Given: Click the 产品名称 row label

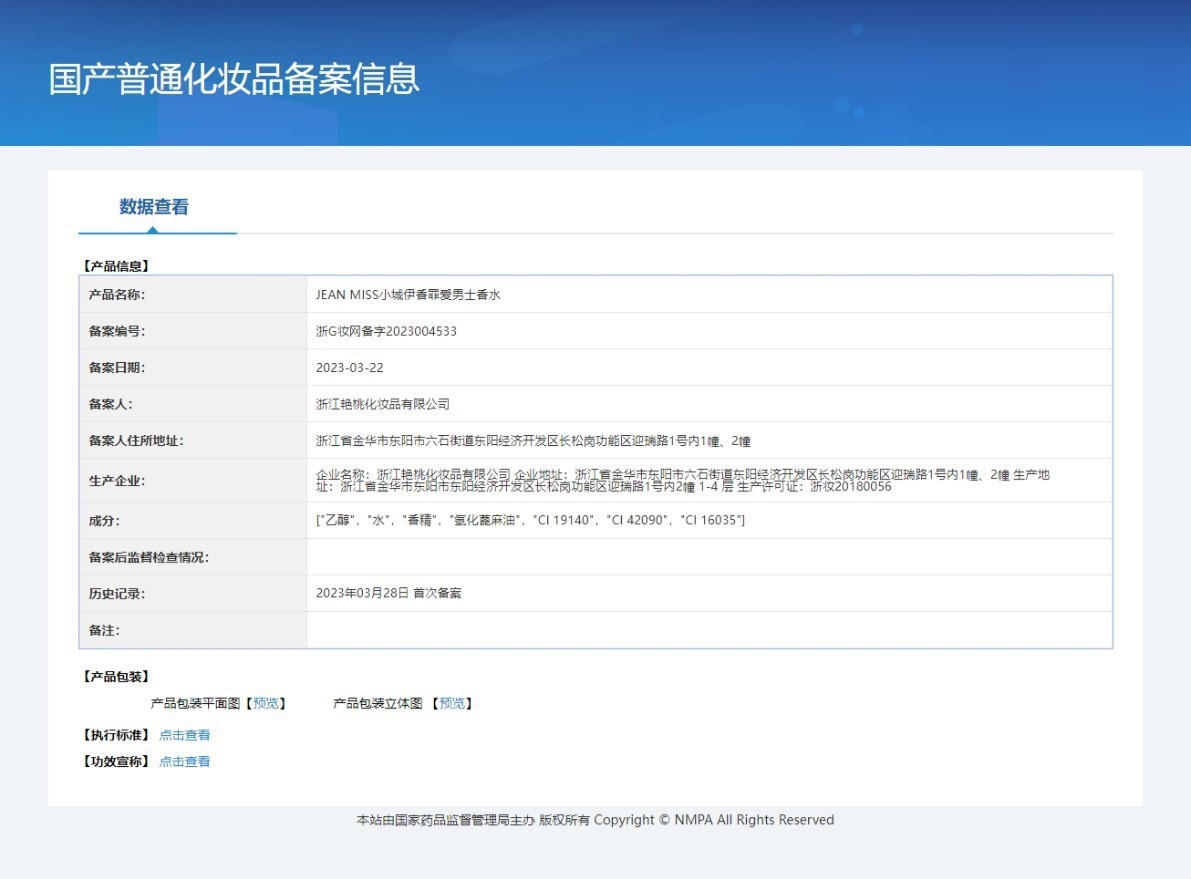Looking at the screenshot, I should [117, 295].
